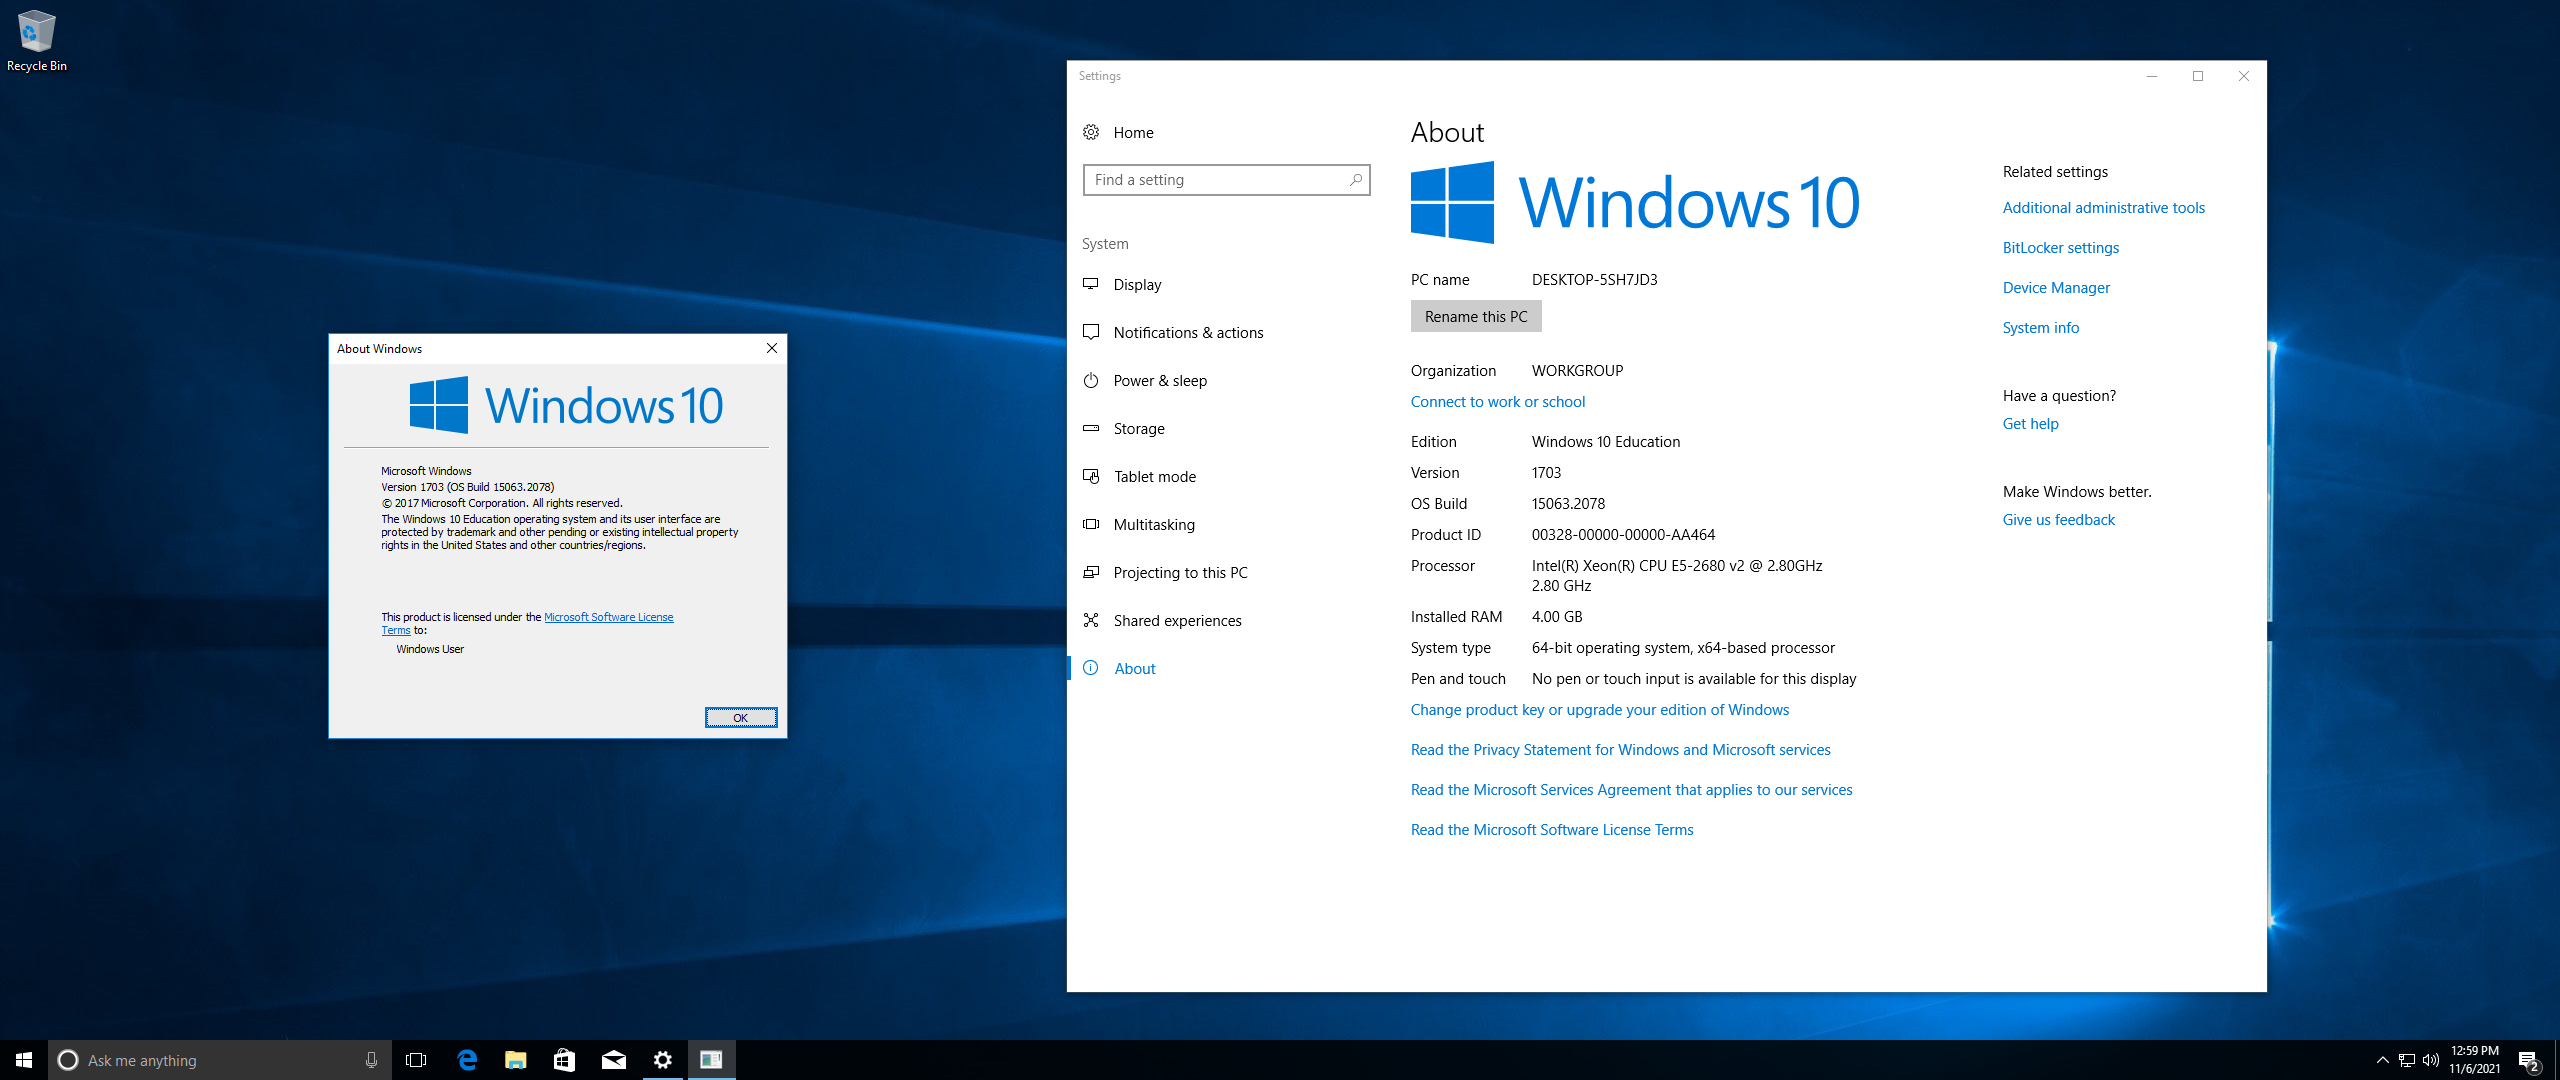The image size is (2560, 1080).
Task: Click the OS Build 15063.2078 value
Action: [x=1568, y=503]
